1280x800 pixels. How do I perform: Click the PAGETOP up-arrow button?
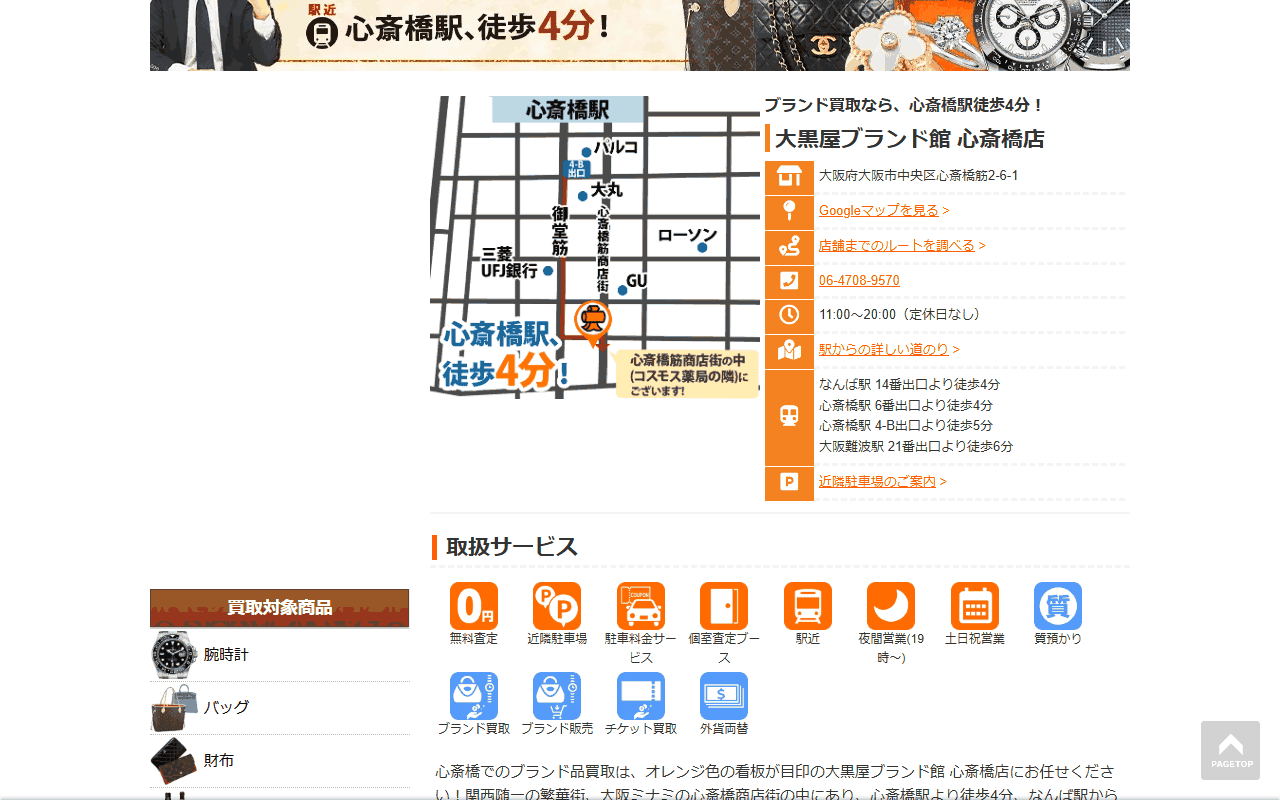point(1231,750)
